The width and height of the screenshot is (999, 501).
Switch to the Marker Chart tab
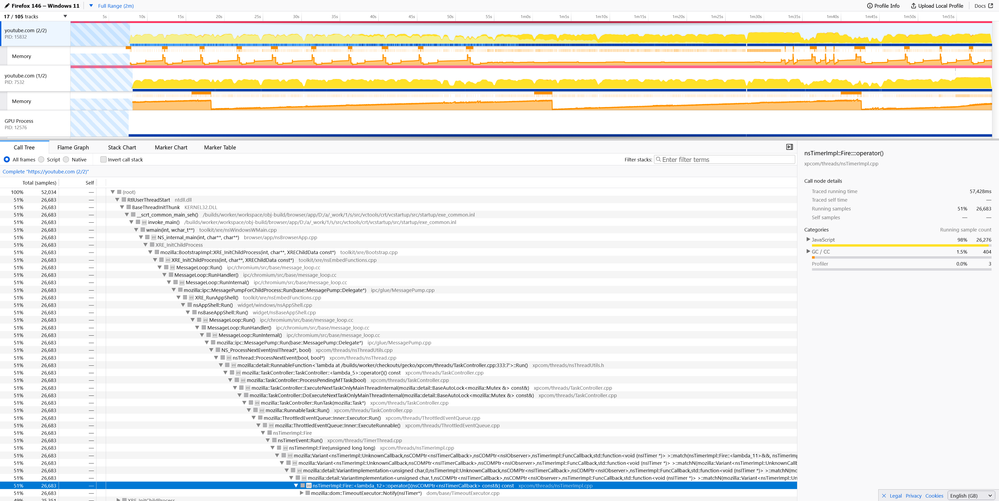[x=171, y=147]
